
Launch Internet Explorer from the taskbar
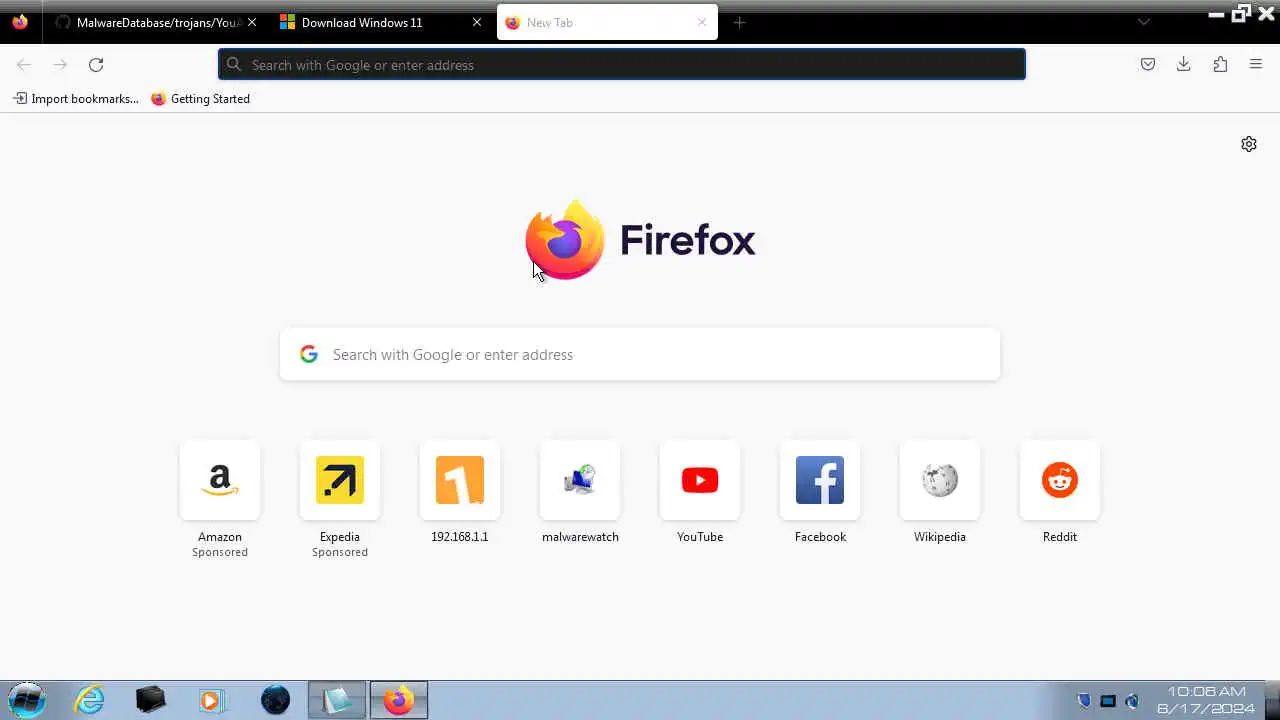[89, 700]
